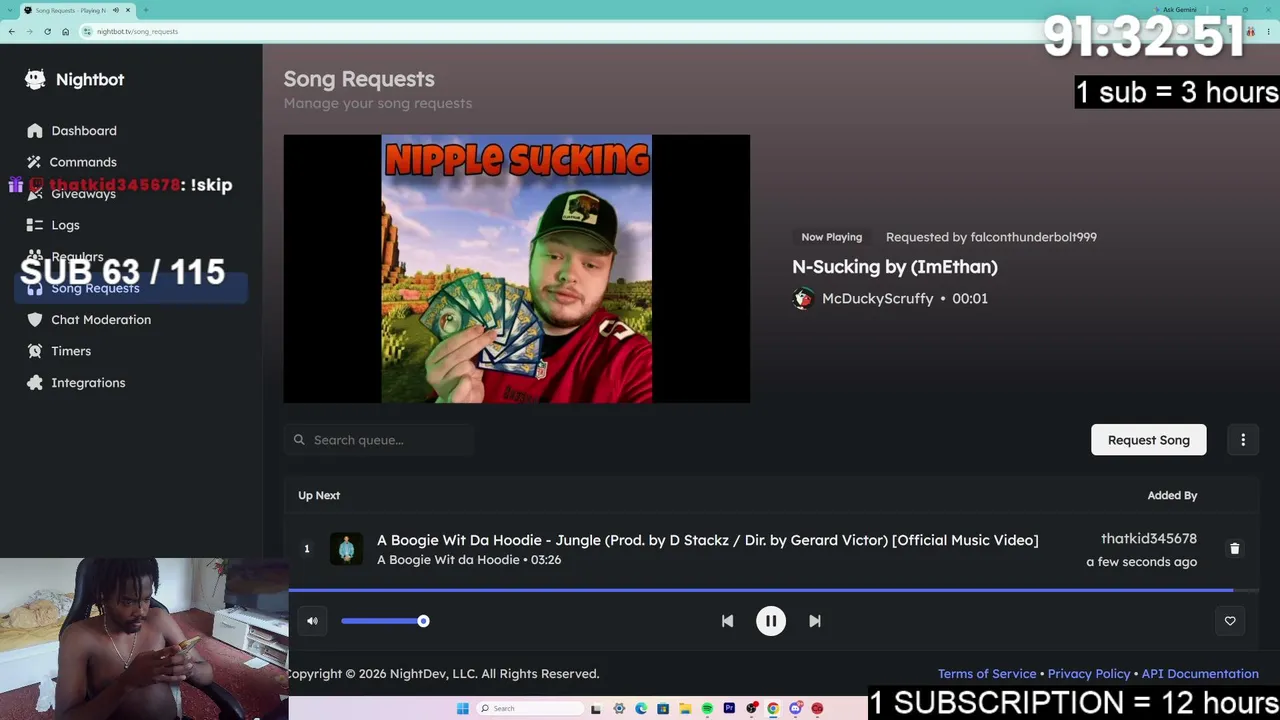Image resolution: width=1280 pixels, height=720 pixels.
Task: Click the N-Sucking by (ImEthan) title
Action: 895,267
